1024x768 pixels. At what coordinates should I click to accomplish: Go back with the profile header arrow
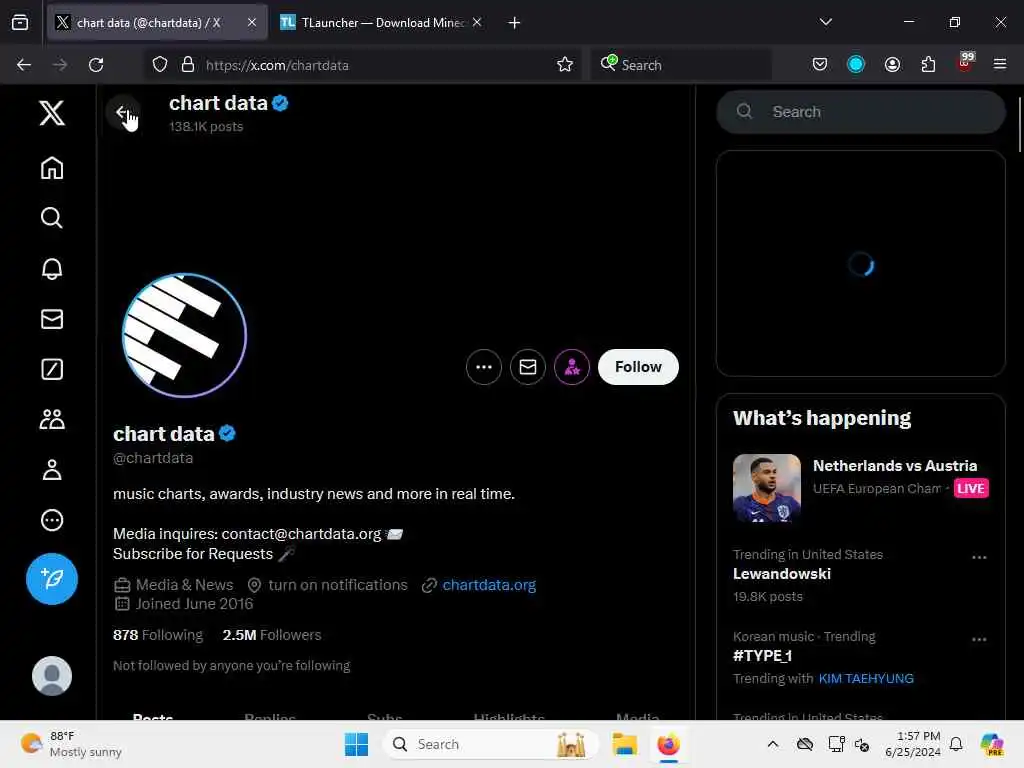coord(122,112)
